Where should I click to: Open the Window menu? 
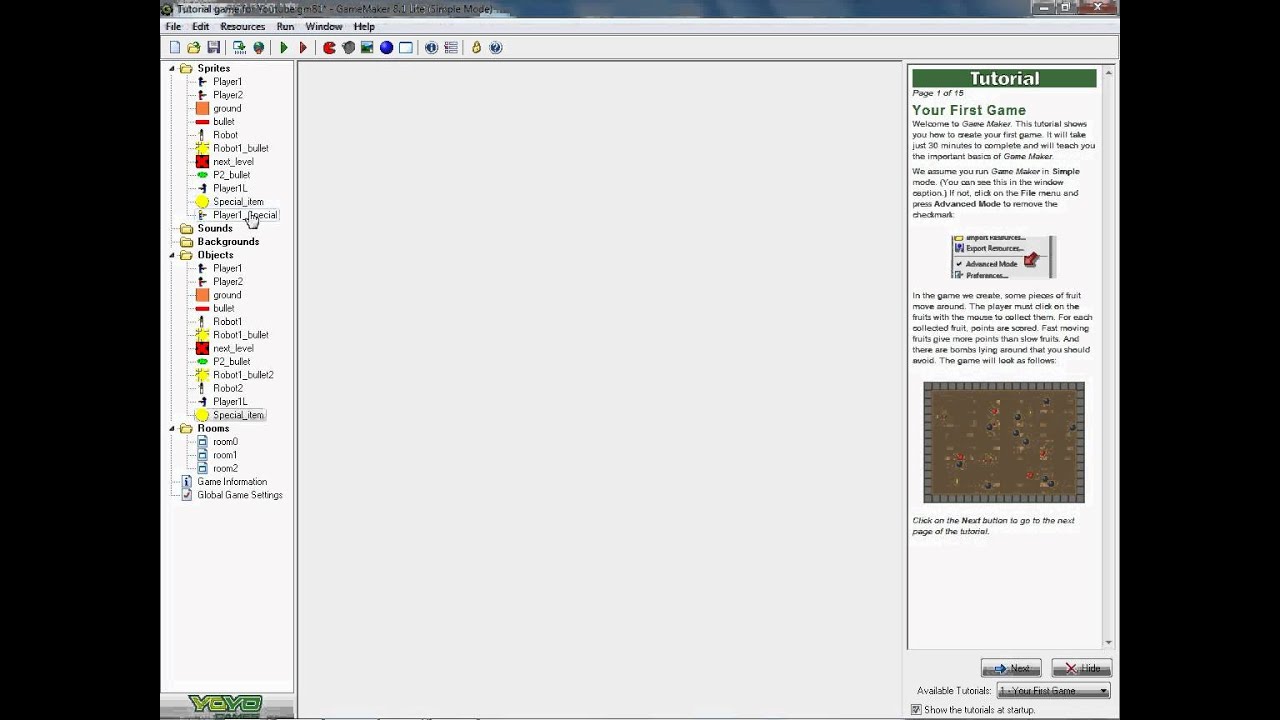[323, 27]
